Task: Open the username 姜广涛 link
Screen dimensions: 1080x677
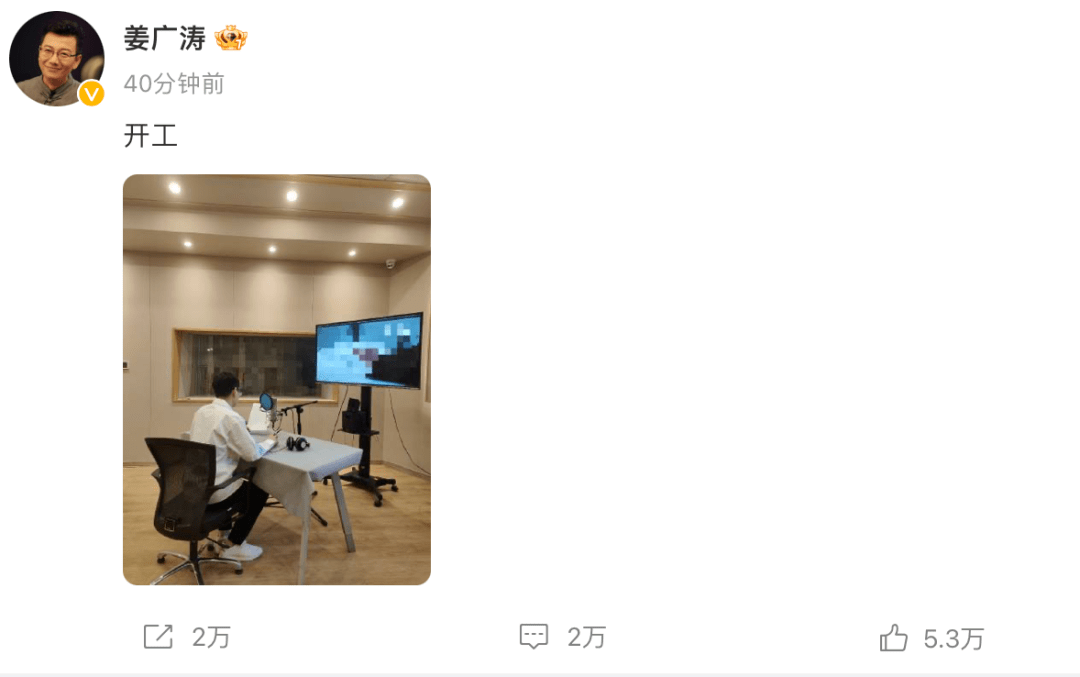Action: (165, 38)
